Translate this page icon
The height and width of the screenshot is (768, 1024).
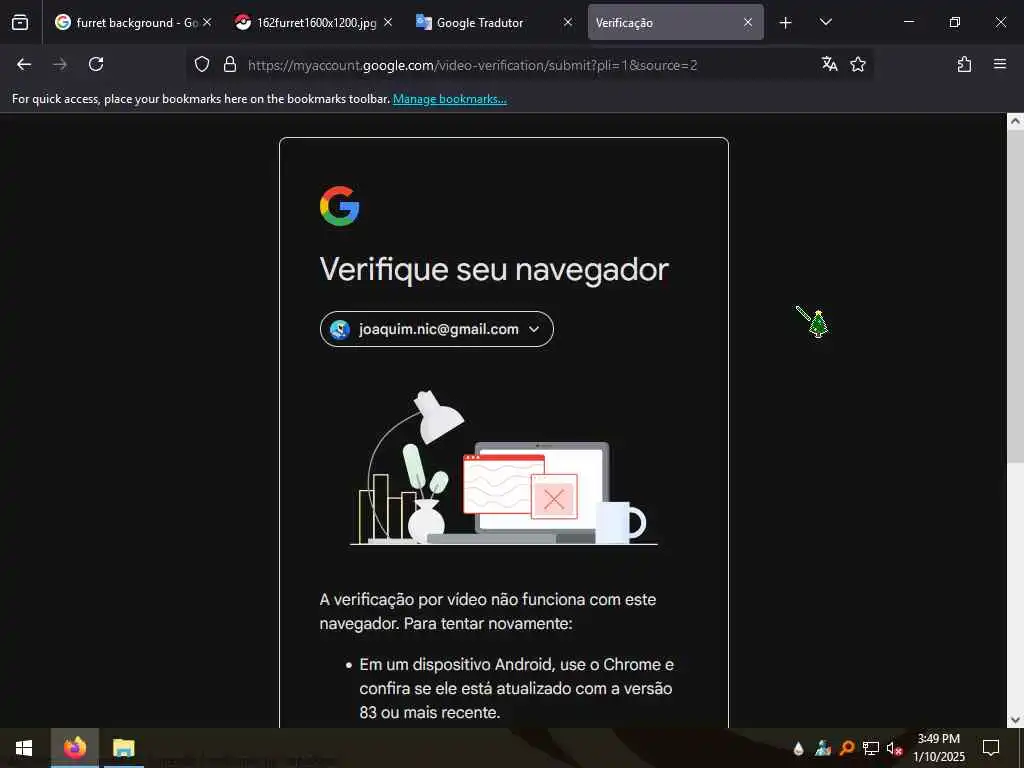pyautogui.click(x=829, y=64)
